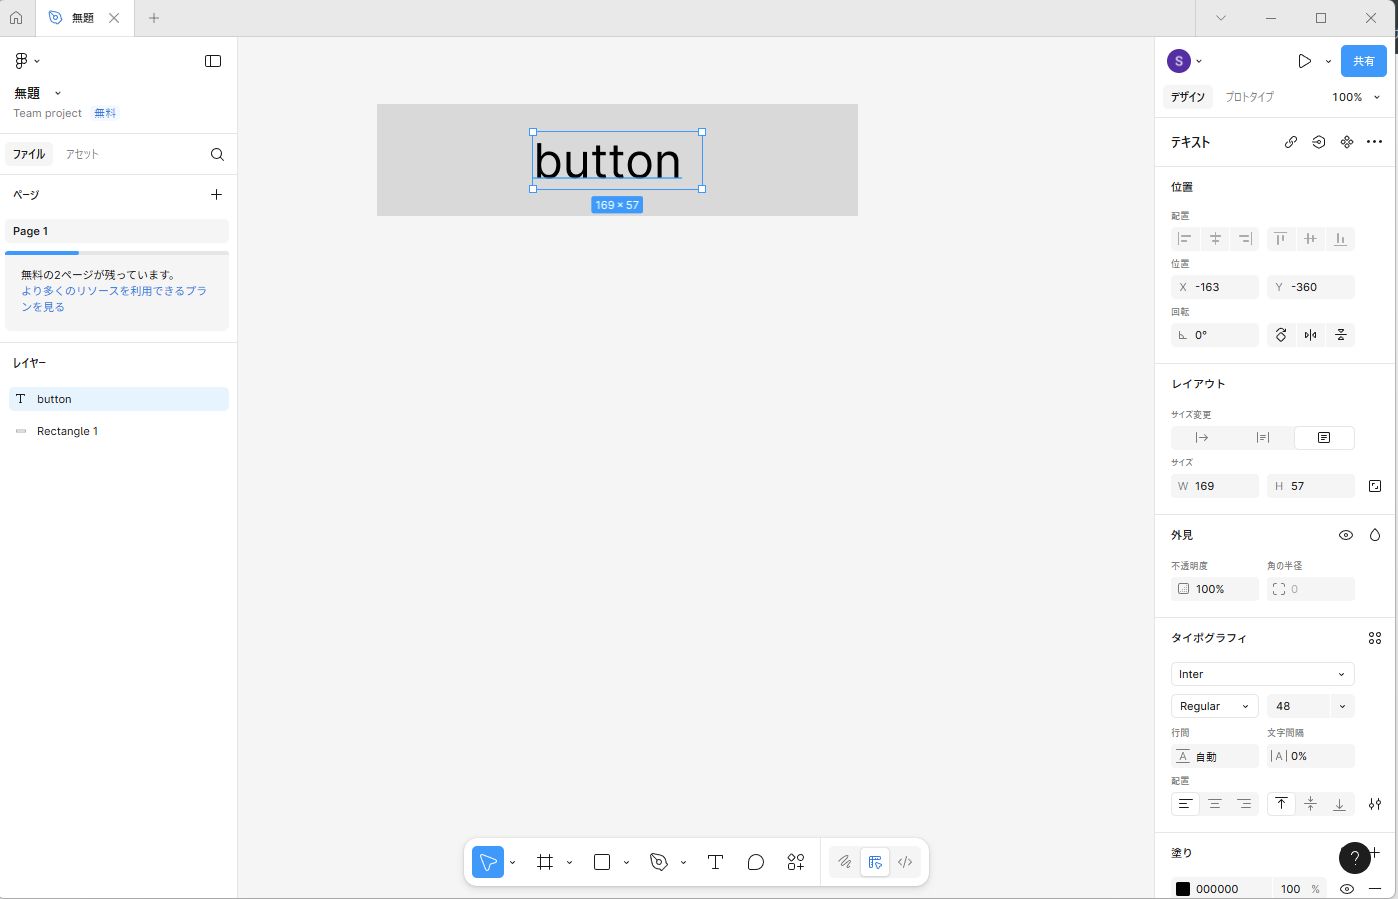
Task: Expand the 100% zoom level dropdown
Action: [x=1356, y=97]
